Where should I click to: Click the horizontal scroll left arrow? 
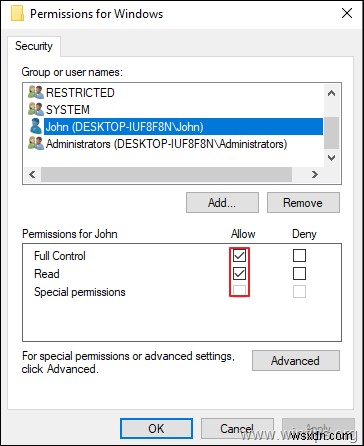tap(32, 174)
